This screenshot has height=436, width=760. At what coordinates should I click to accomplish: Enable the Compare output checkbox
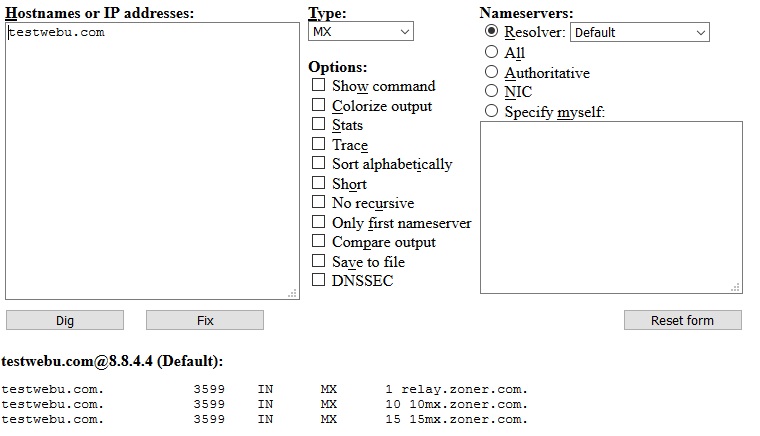(x=319, y=241)
